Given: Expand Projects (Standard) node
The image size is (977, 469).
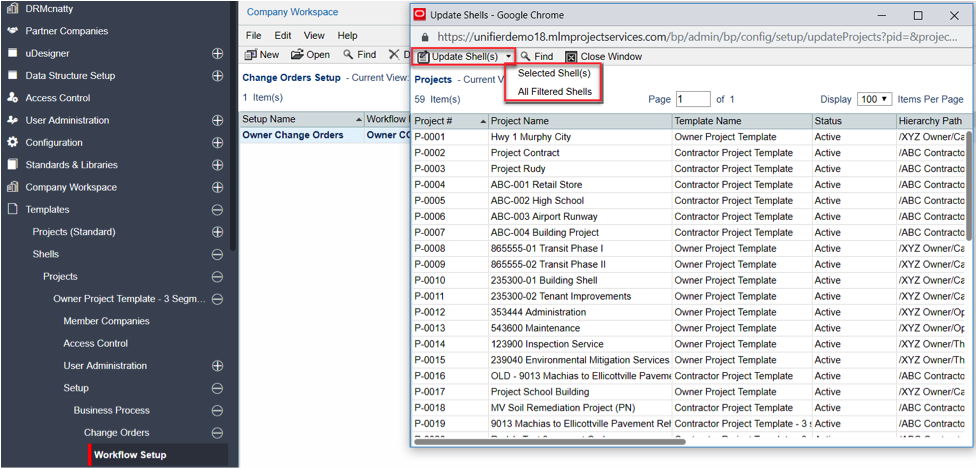Looking at the screenshot, I should 217,232.
